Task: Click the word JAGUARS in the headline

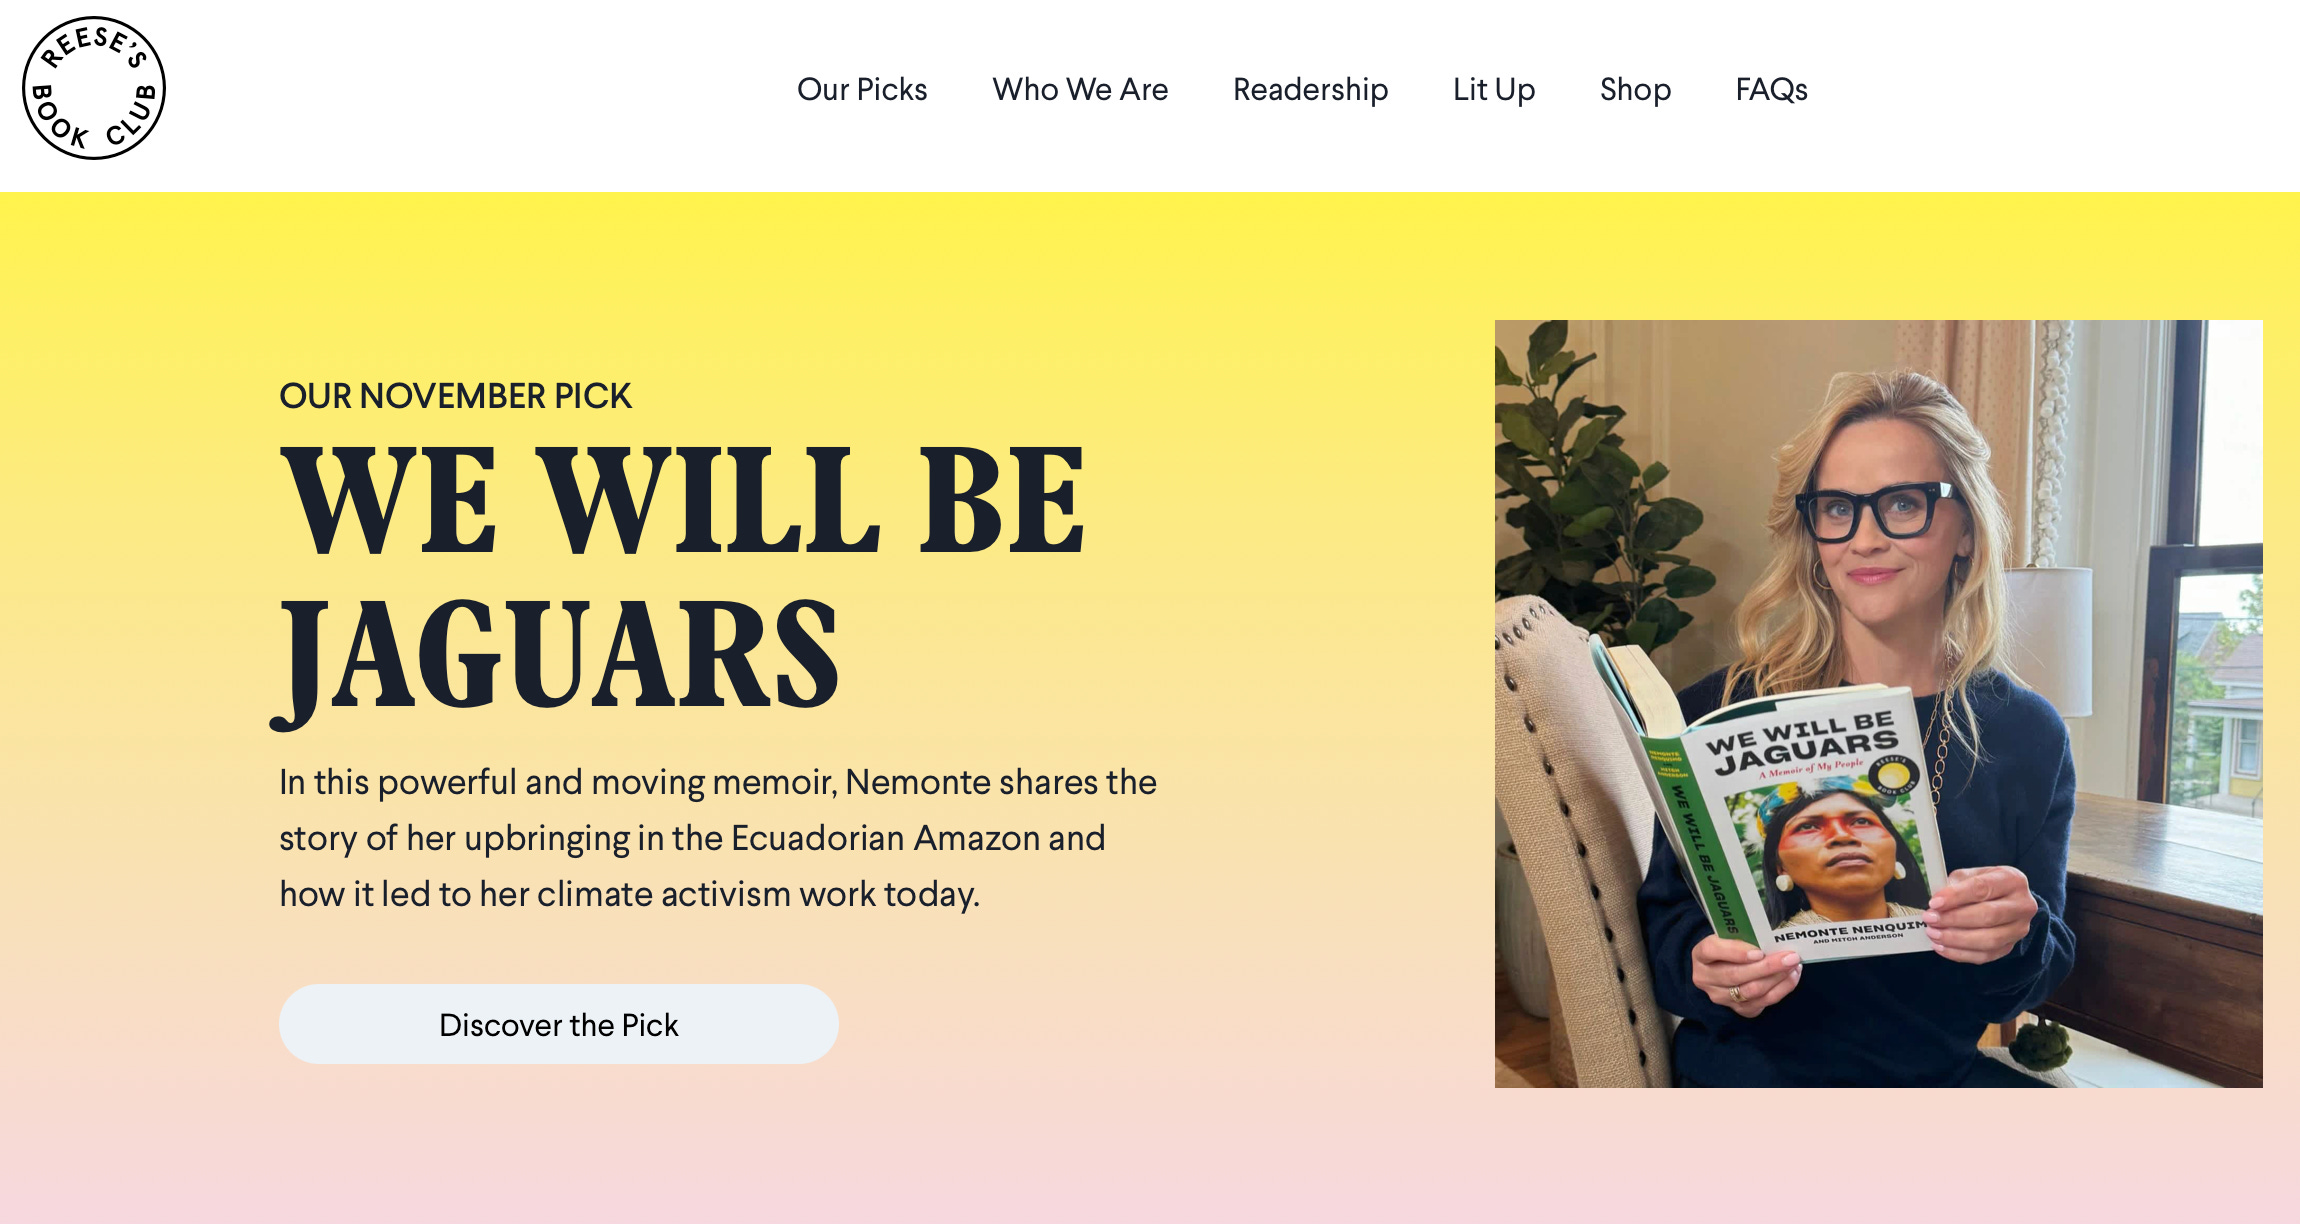Action: click(556, 655)
